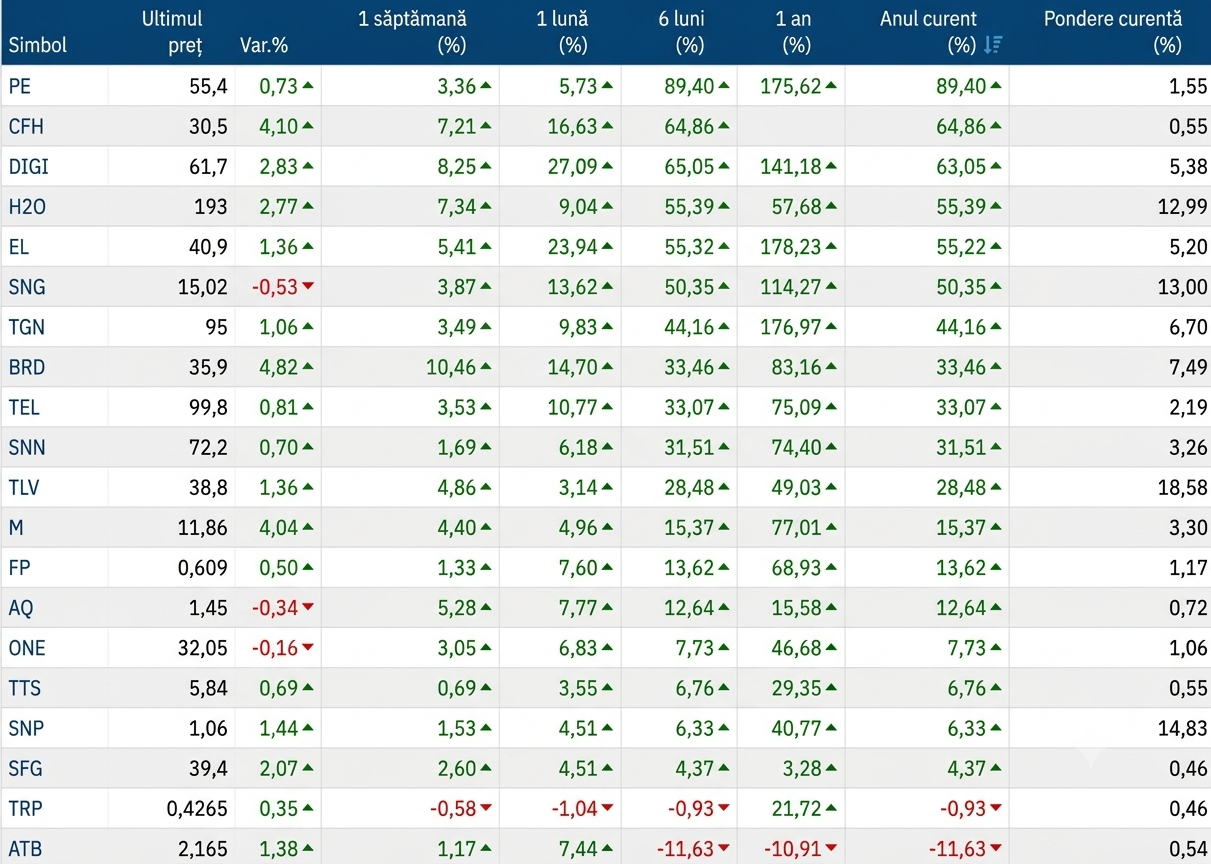The image size is (1211, 864).
Task: Select CFH current year value 64,86
Action: [x=963, y=127]
